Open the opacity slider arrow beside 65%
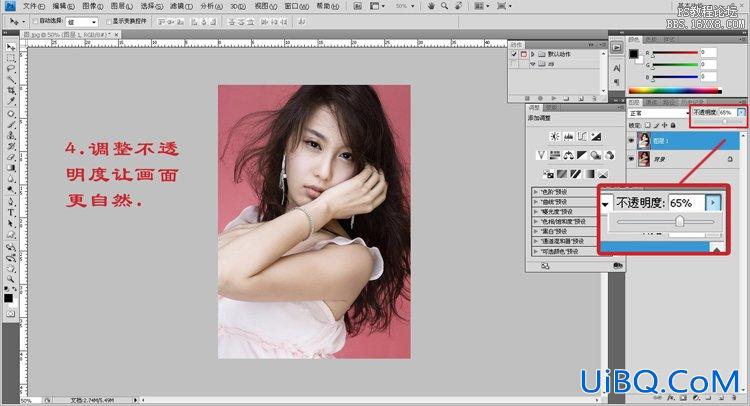Image resolution: width=750 pixels, height=406 pixels. coord(741,112)
